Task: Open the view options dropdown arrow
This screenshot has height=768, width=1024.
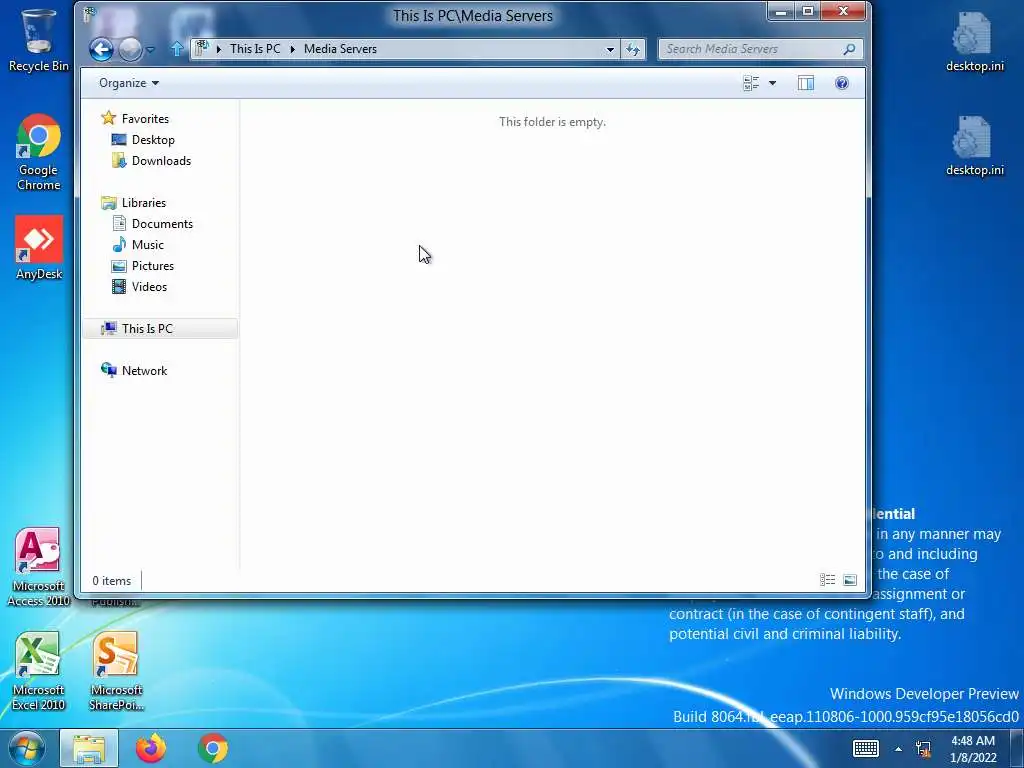Action: pos(773,83)
